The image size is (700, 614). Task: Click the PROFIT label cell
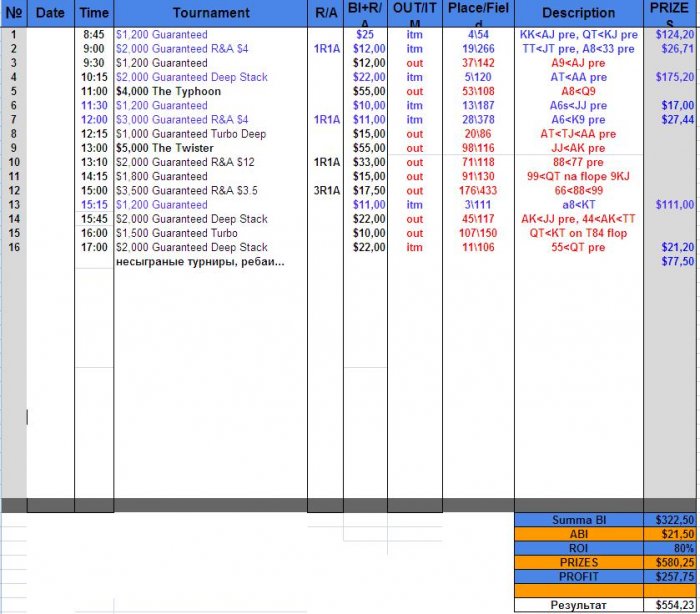(x=579, y=576)
